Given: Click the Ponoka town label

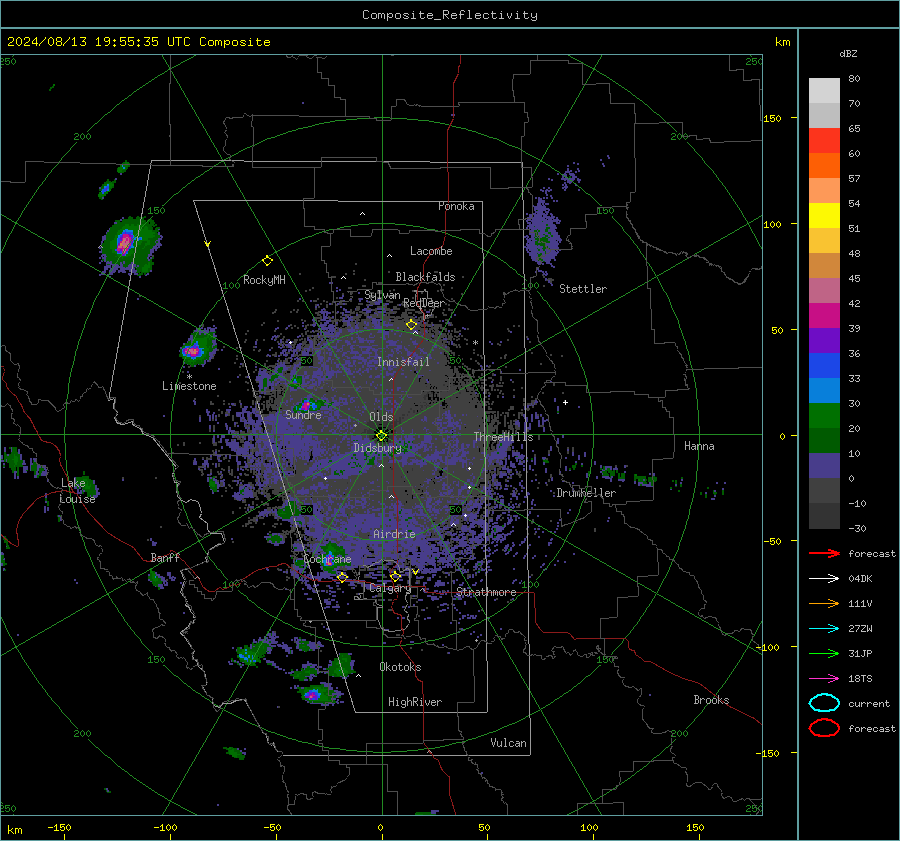Looking at the screenshot, I should point(456,206).
